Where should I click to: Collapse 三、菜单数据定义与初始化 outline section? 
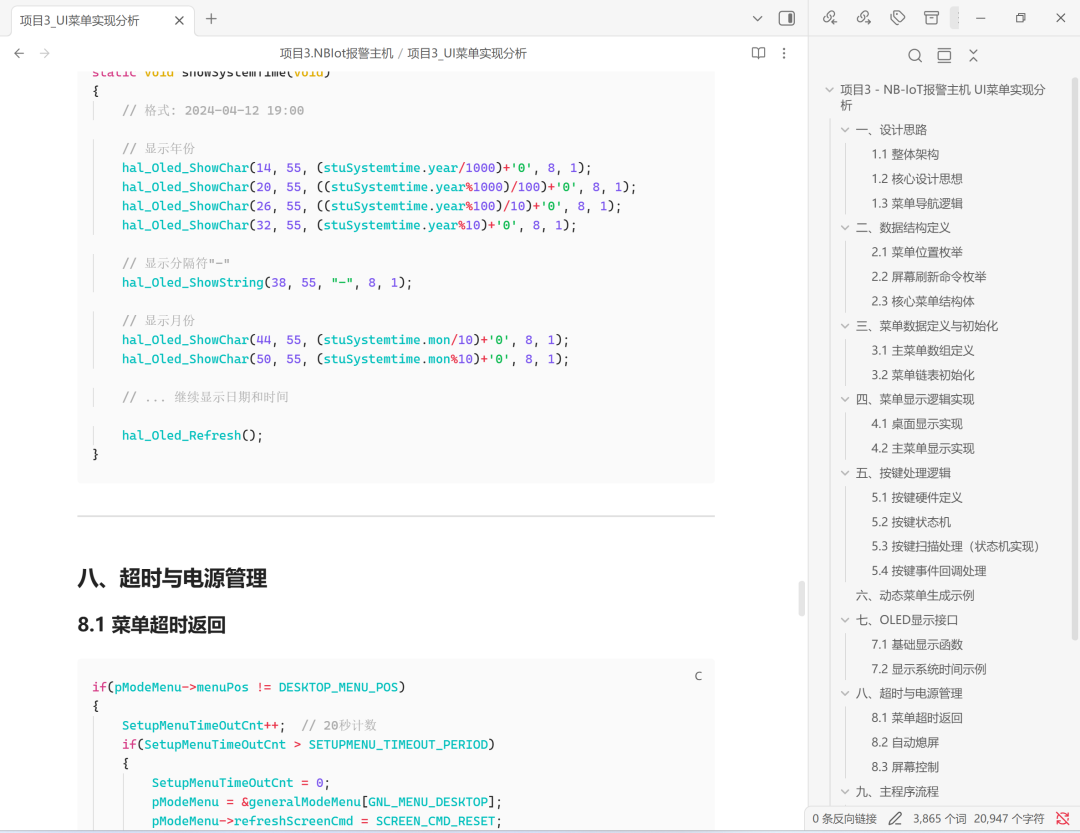(845, 326)
